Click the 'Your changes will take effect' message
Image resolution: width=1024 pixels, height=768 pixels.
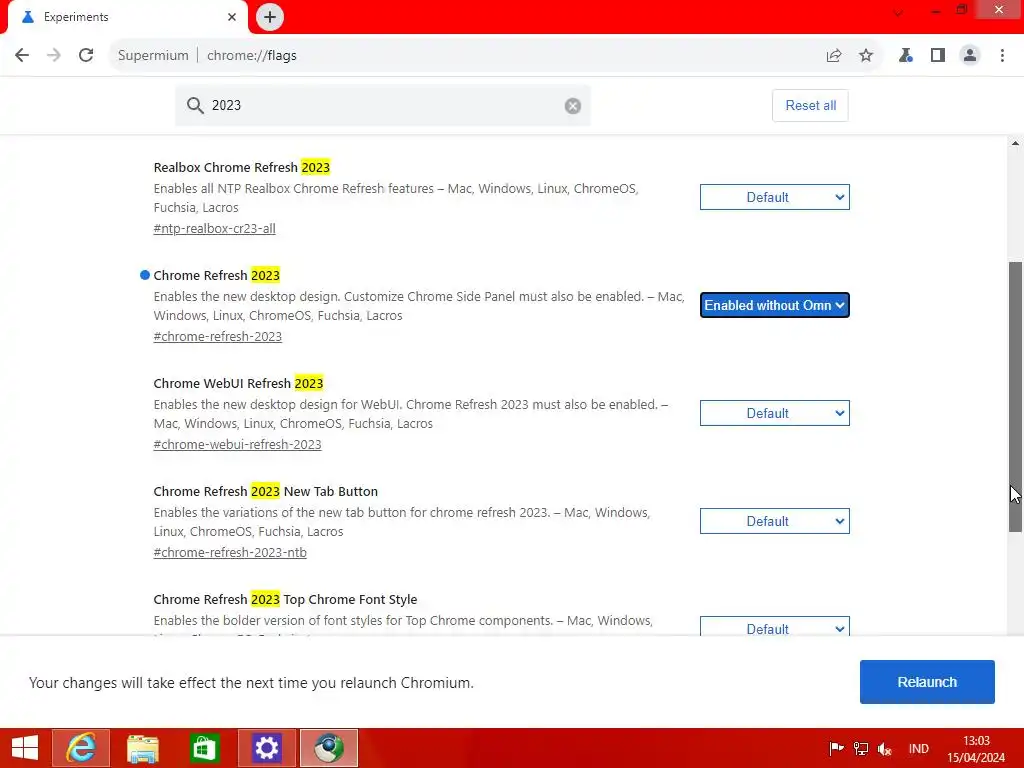point(251,682)
